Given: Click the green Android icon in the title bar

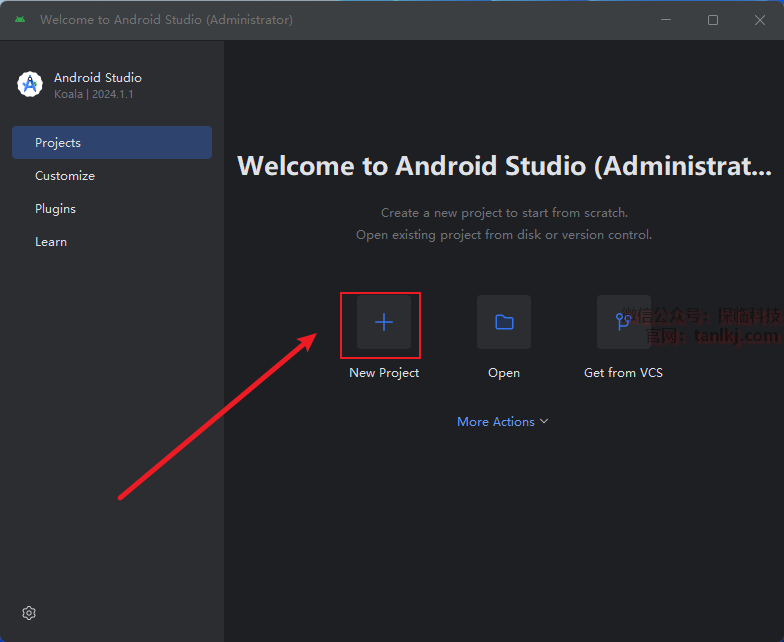Looking at the screenshot, I should (20, 20).
